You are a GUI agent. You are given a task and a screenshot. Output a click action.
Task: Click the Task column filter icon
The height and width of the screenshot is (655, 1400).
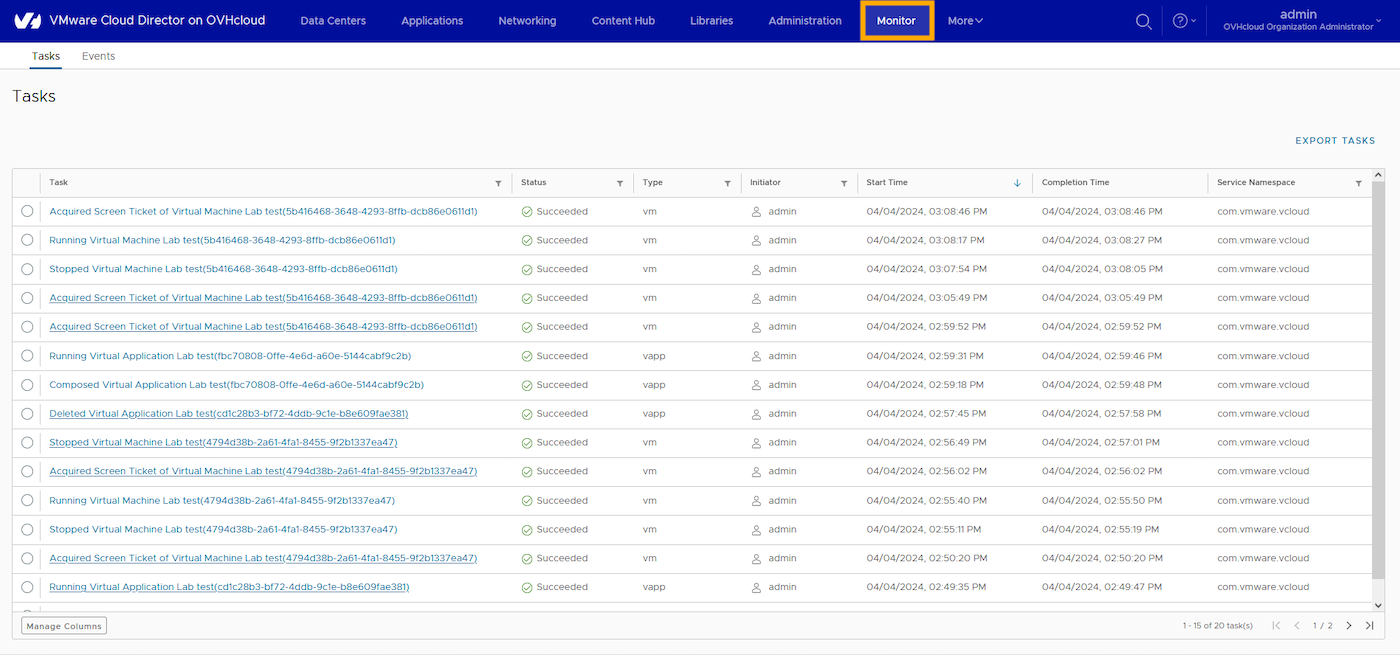(499, 183)
